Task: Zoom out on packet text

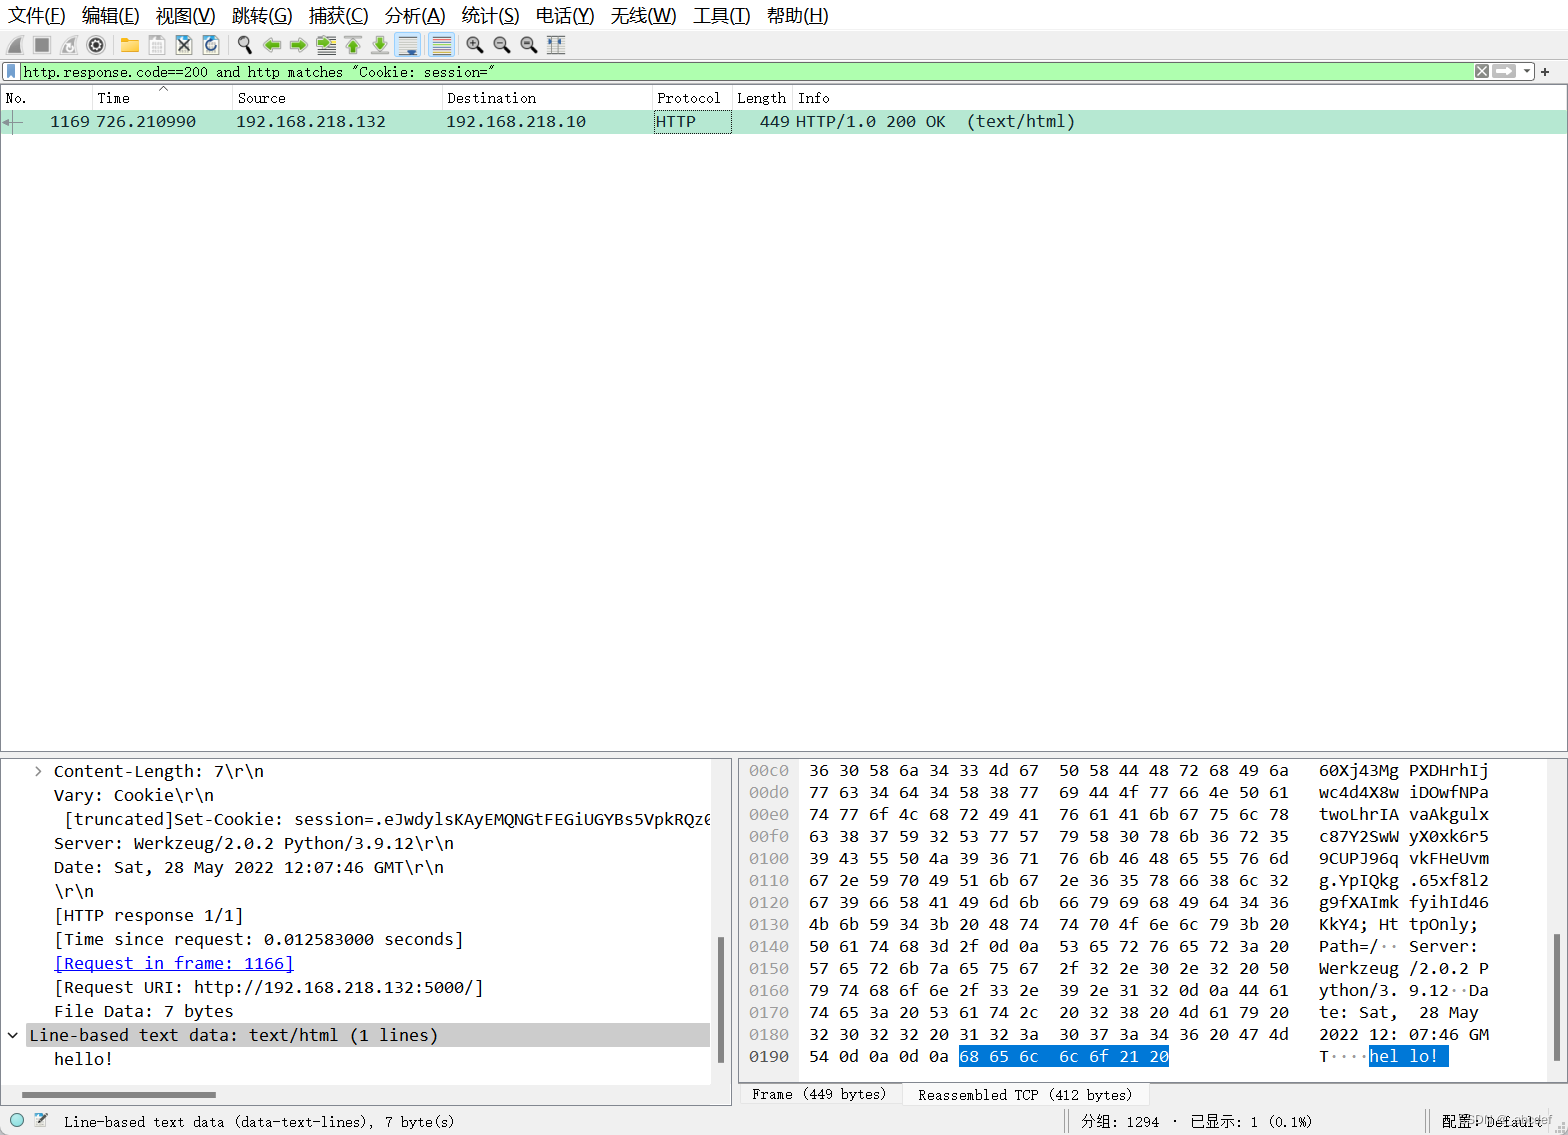Action: point(502,45)
